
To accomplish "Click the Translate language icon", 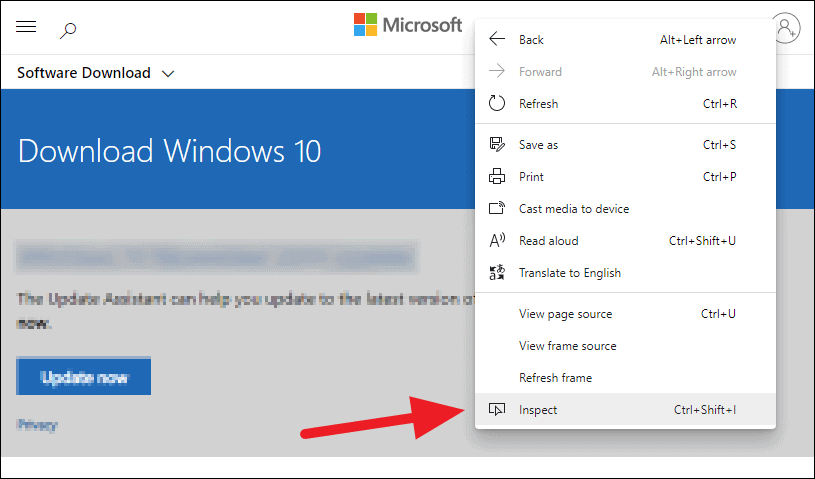I will click(x=497, y=273).
